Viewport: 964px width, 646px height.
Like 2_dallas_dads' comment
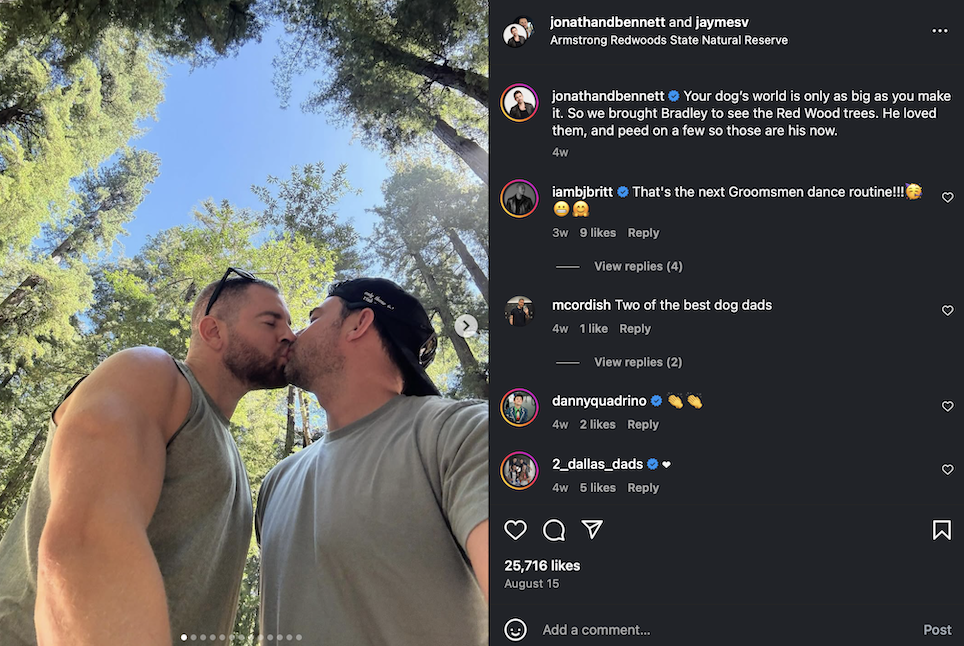pyautogui.click(x=948, y=470)
